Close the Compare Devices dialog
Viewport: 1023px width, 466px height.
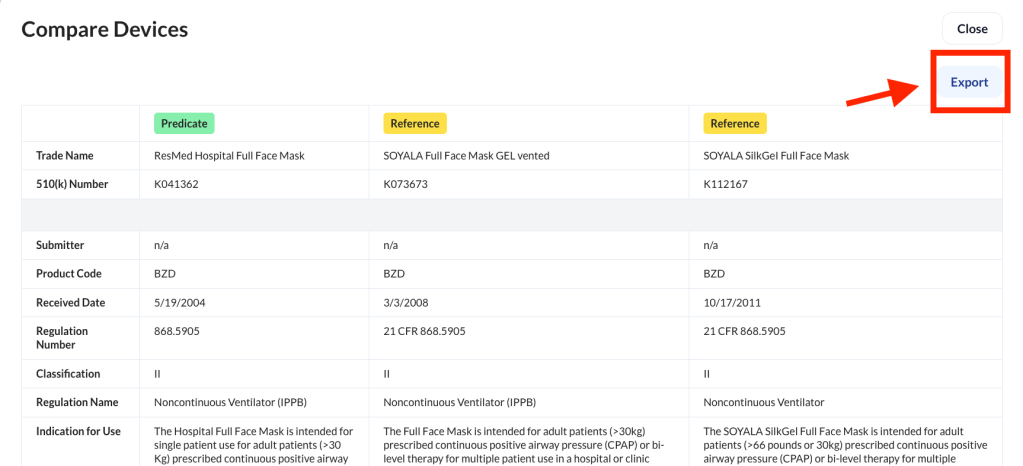971,29
